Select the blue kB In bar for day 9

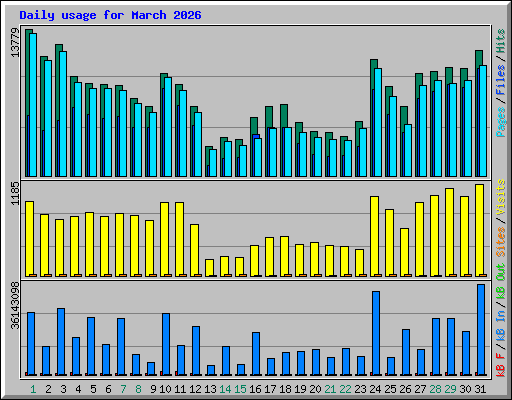click(x=151, y=369)
